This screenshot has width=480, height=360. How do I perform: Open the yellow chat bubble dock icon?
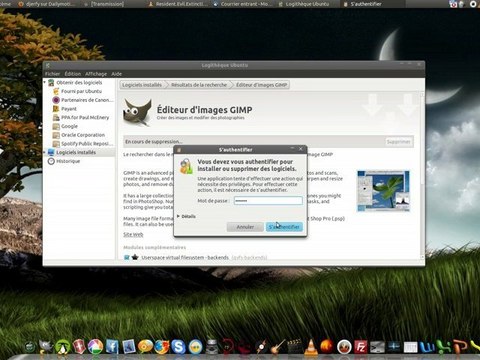click(x=145, y=347)
